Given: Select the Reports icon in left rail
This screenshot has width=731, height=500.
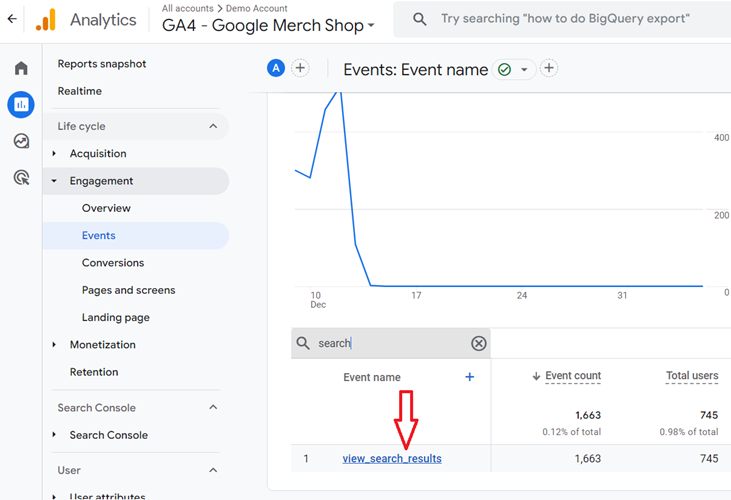Looking at the screenshot, I should 21,104.
